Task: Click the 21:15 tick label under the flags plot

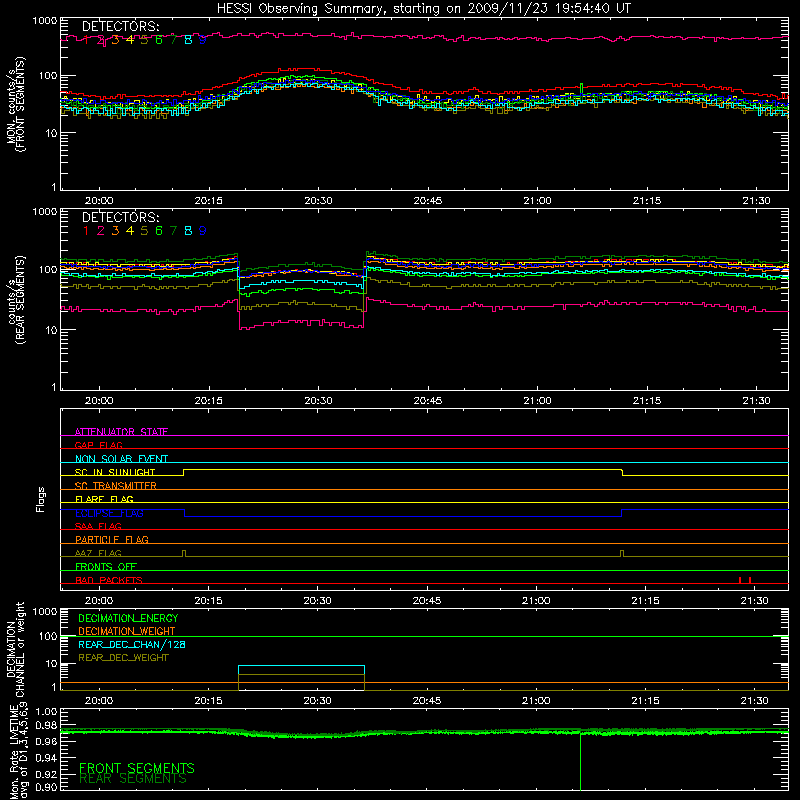Action: tap(645, 601)
